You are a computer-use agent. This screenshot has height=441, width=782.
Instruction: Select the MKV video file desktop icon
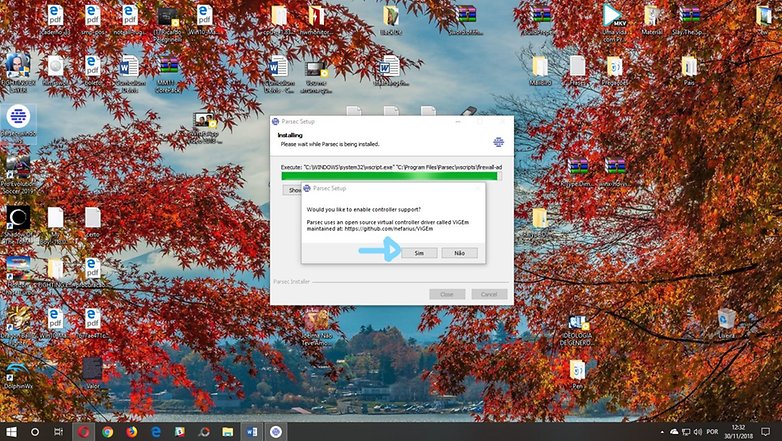[x=614, y=22]
